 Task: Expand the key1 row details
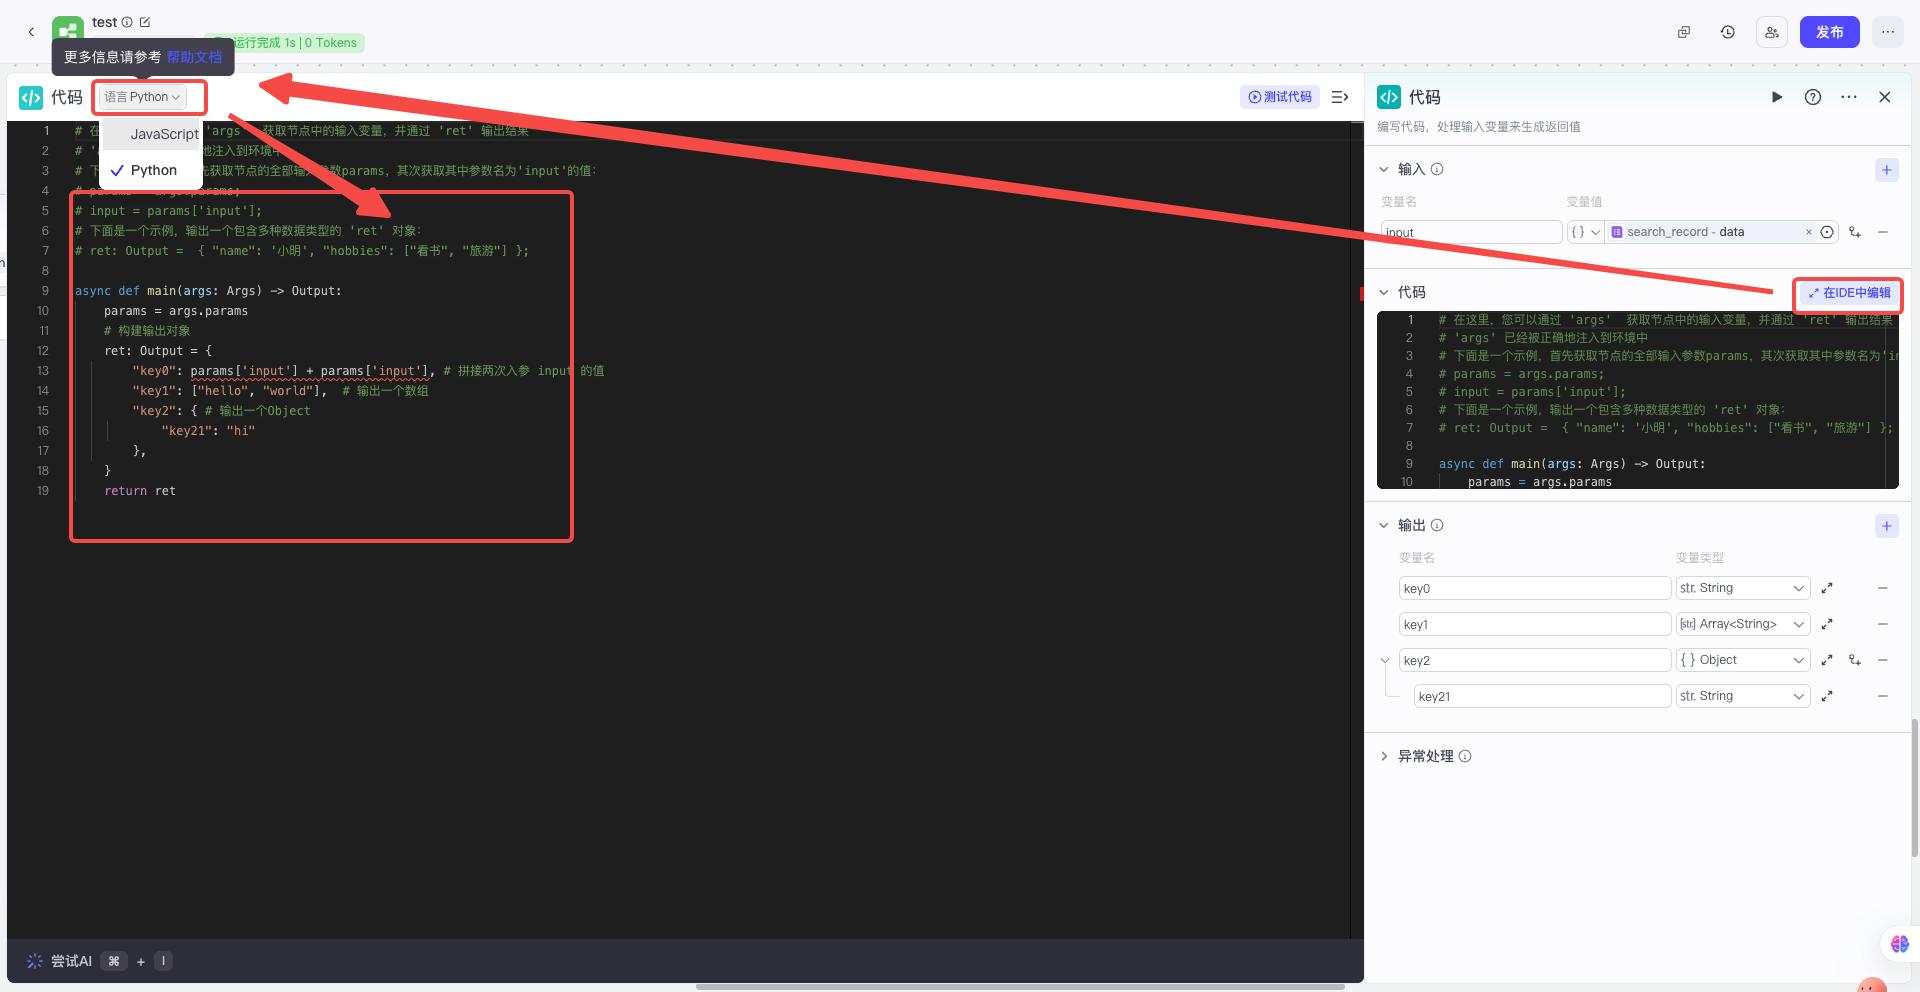1827,624
